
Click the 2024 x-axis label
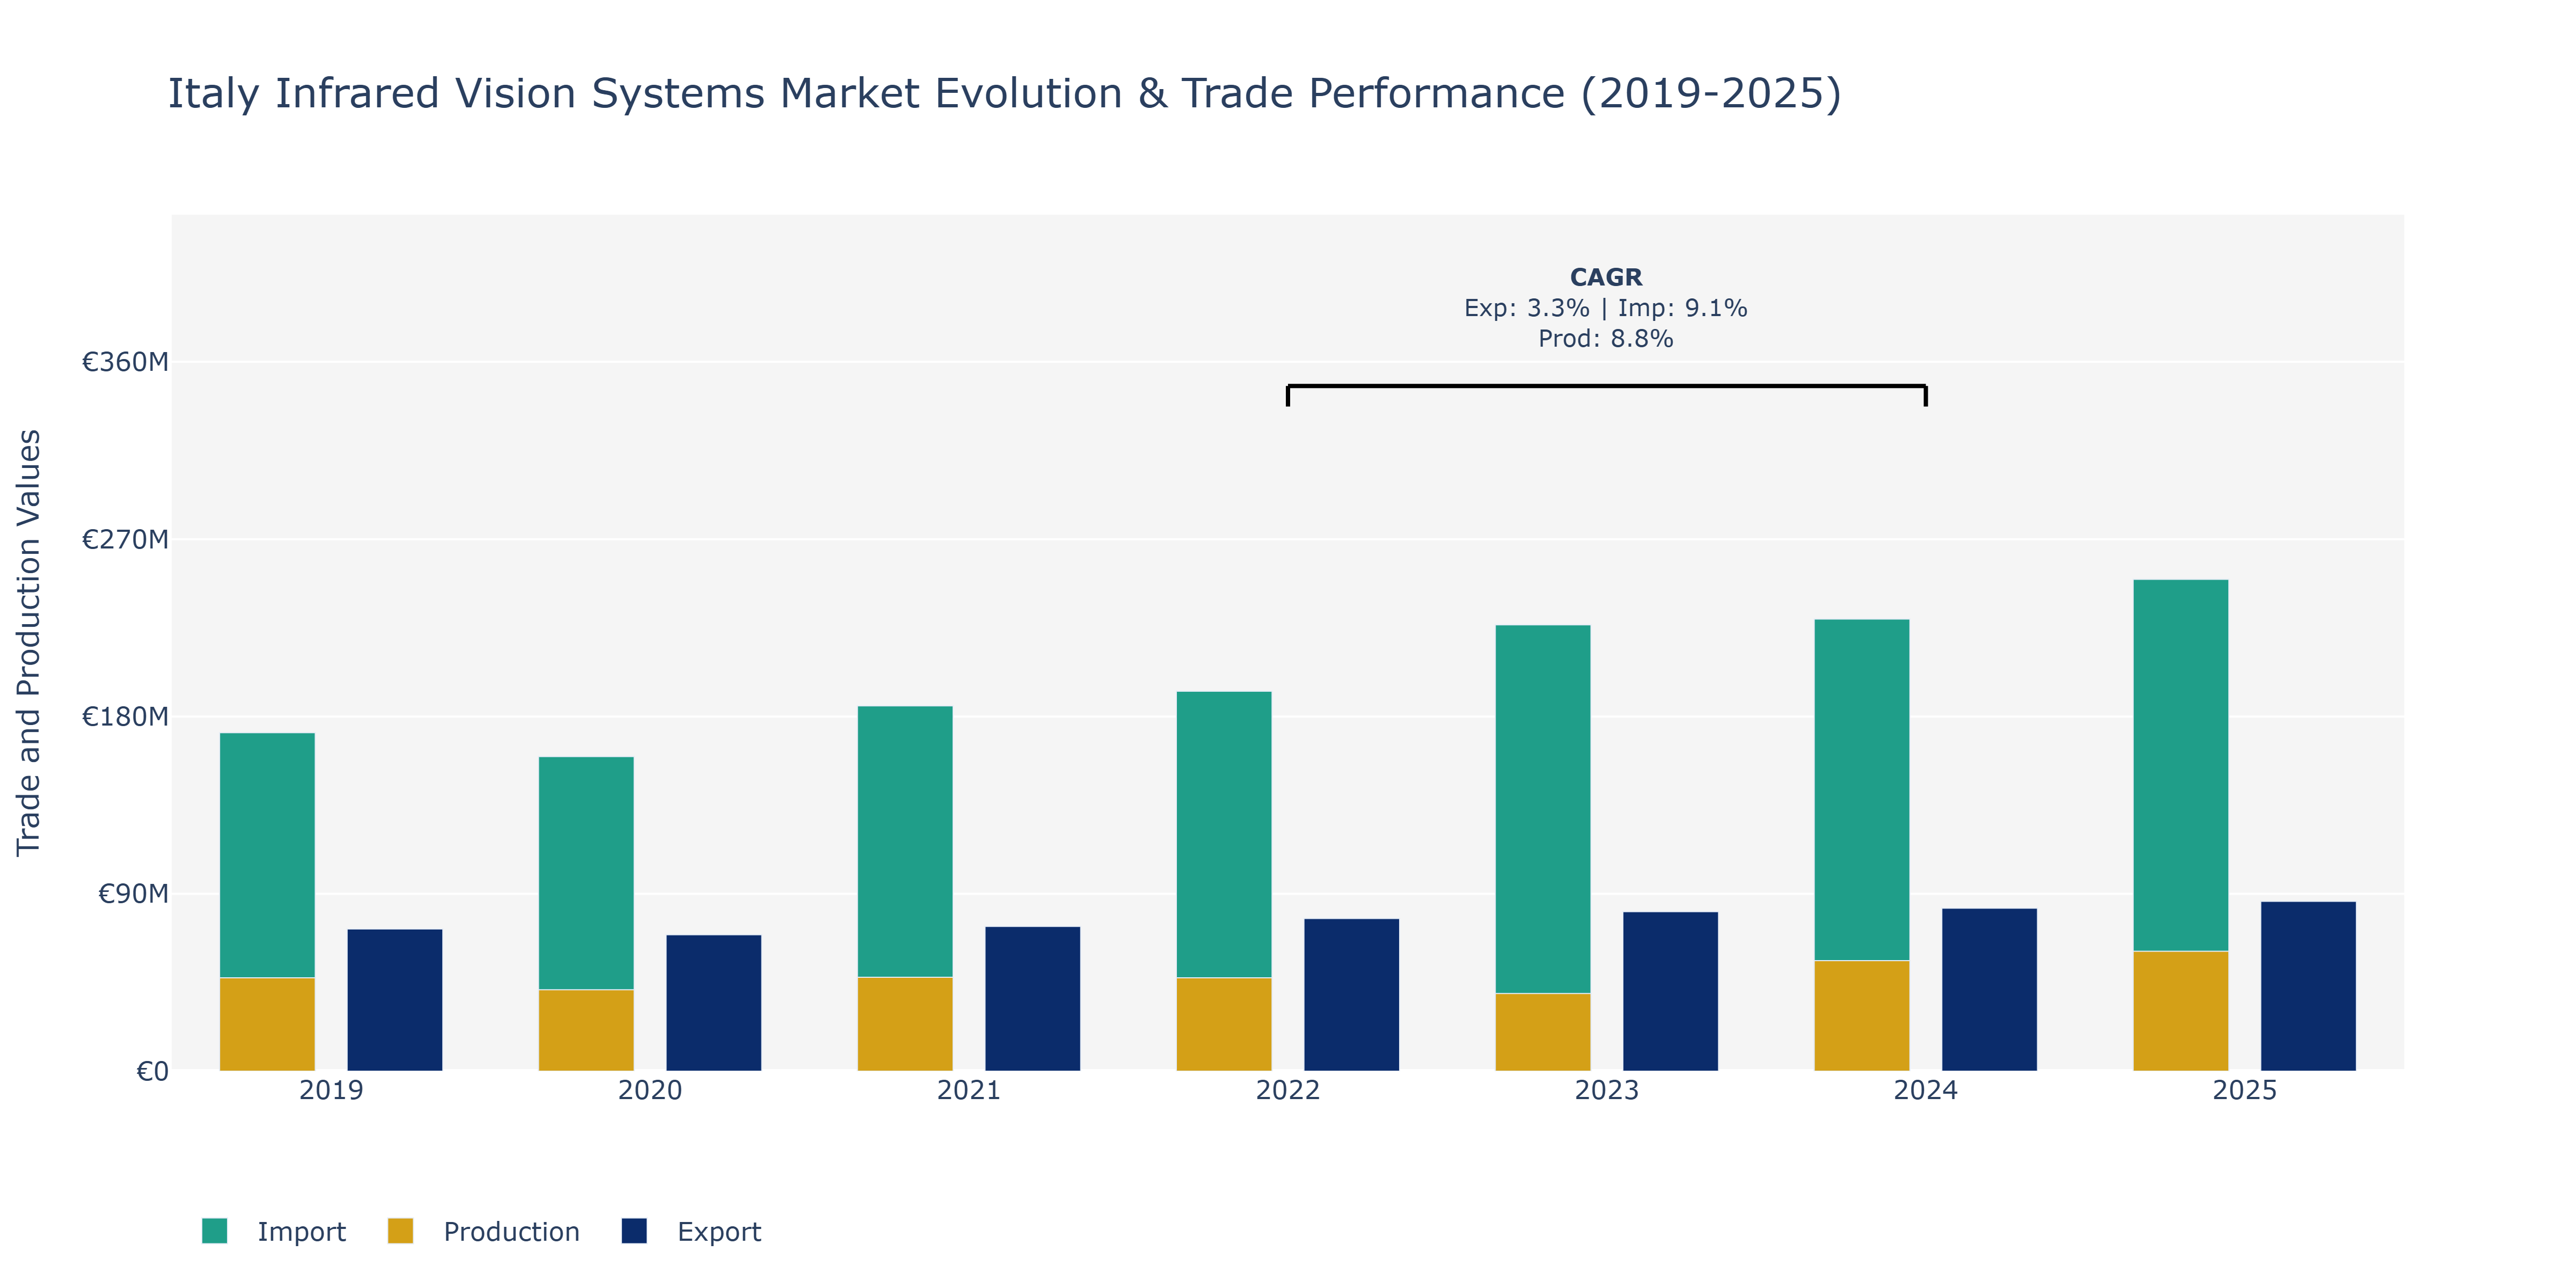(x=1926, y=1090)
